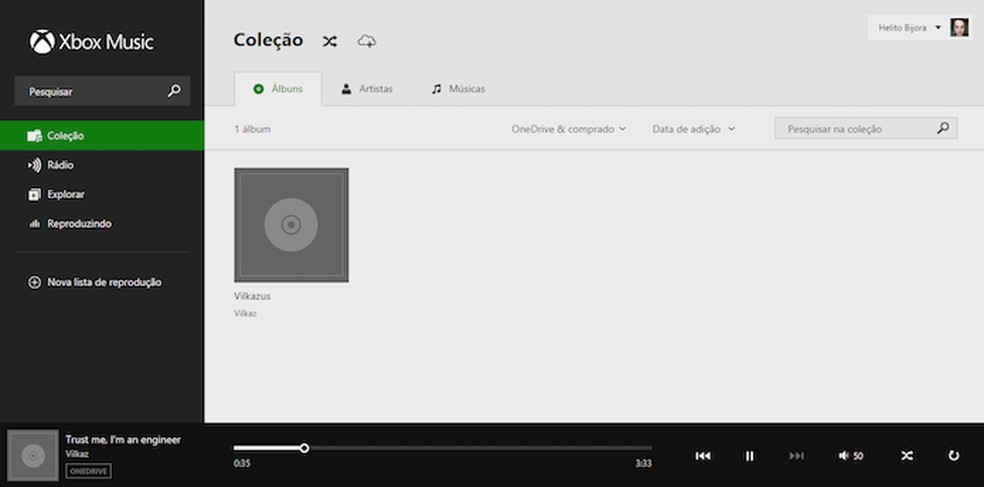The height and width of the screenshot is (487, 984).
Task: Switch to the Músicas tab
Action: 459,88
